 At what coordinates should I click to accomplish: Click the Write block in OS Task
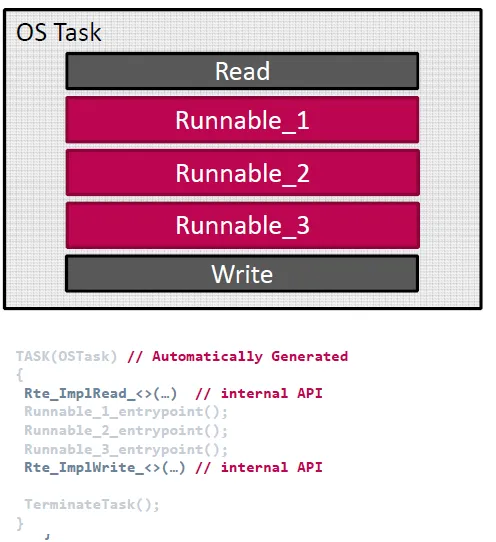[x=242, y=274]
